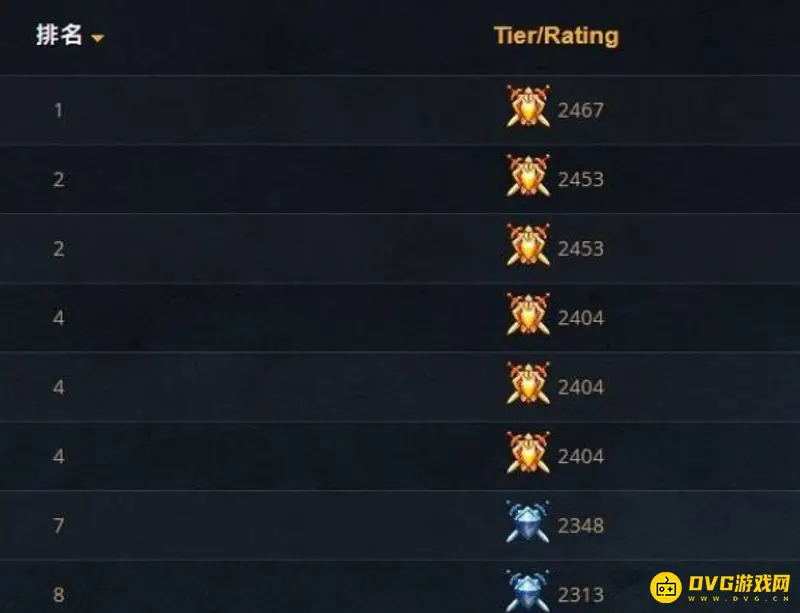Select the rank 1 leaderboard row number
The image size is (800, 613).
[x=59, y=110]
